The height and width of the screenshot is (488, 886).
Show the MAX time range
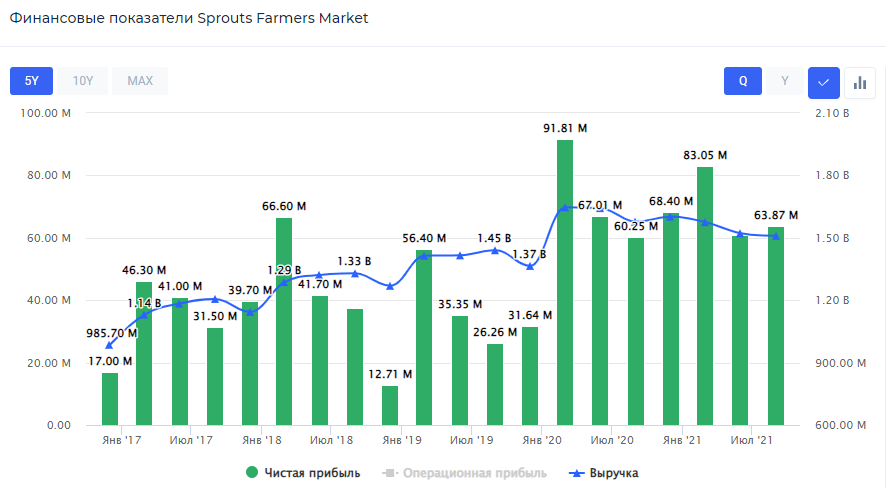click(140, 81)
